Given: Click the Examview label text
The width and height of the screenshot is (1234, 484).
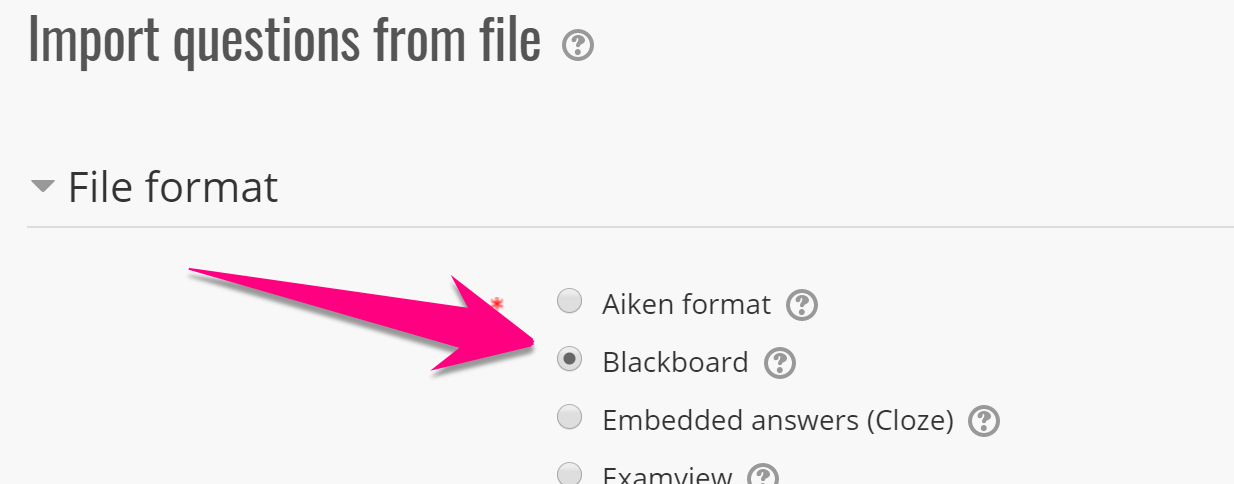Looking at the screenshot, I should [x=668, y=476].
